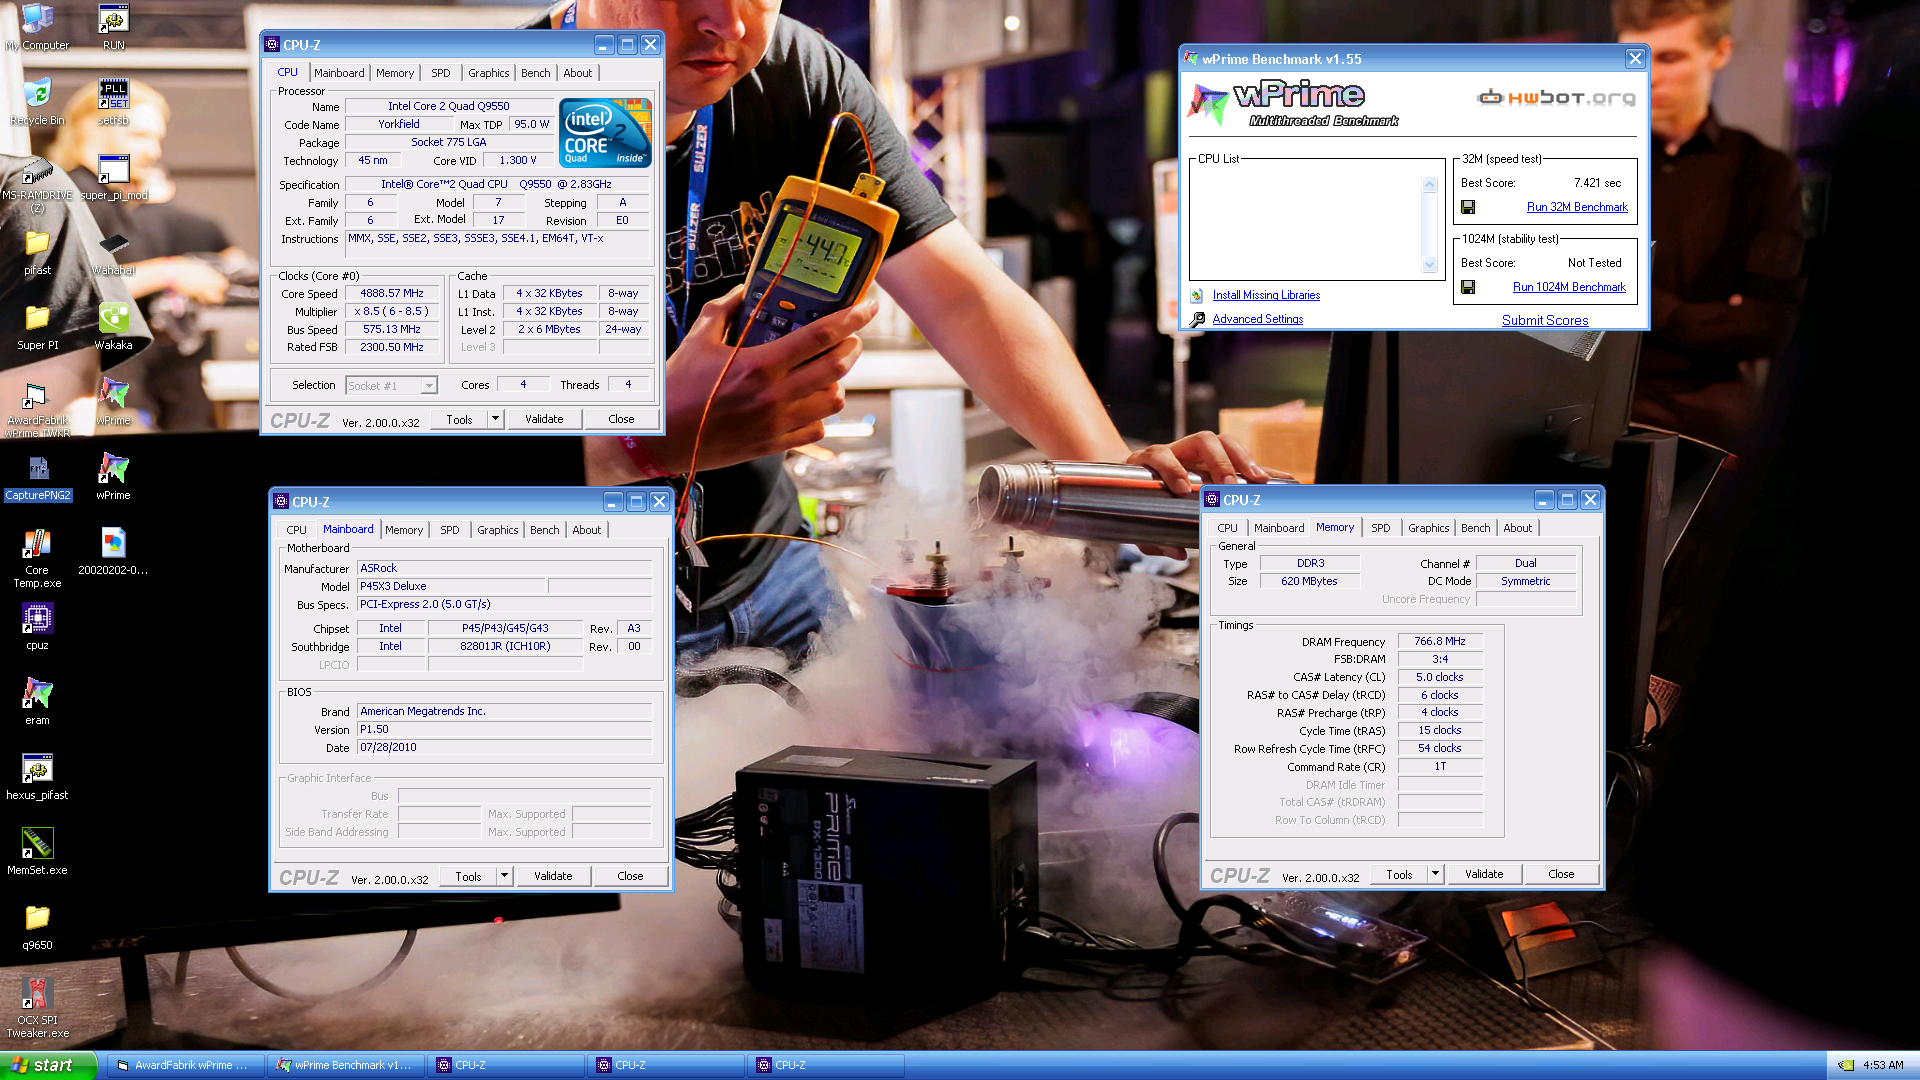Click the Core Speed value 4888.57 MHz
The image size is (1920, 1080).
[x=392, y=294]
